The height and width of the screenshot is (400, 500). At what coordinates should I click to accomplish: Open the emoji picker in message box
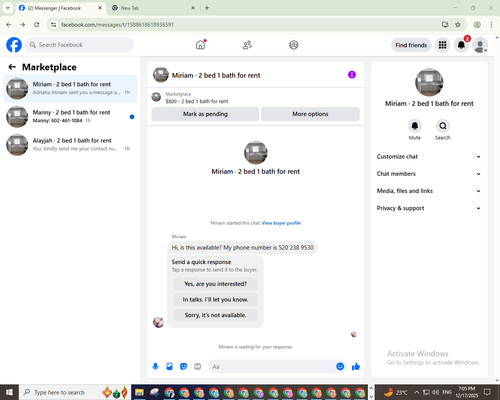(340, 367)
